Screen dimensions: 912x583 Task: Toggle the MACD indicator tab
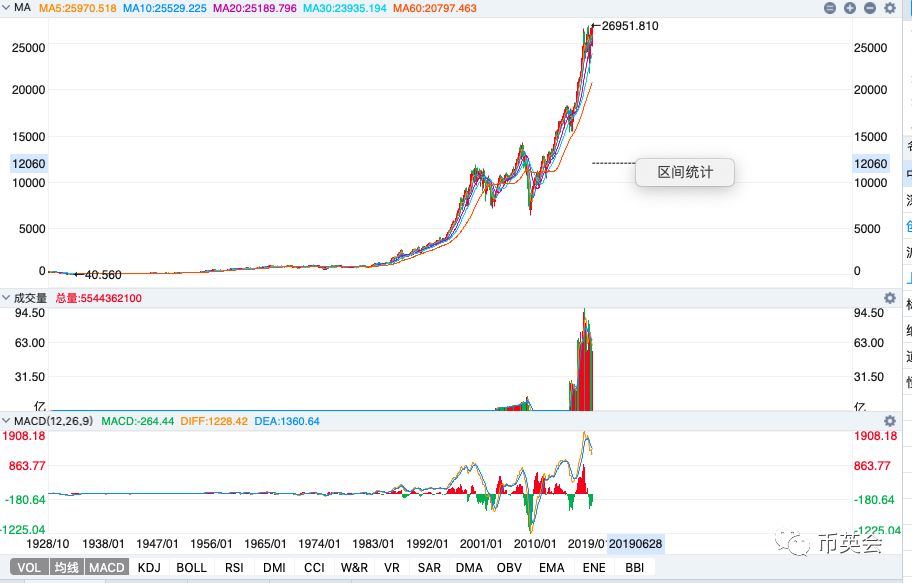point(106,567)
